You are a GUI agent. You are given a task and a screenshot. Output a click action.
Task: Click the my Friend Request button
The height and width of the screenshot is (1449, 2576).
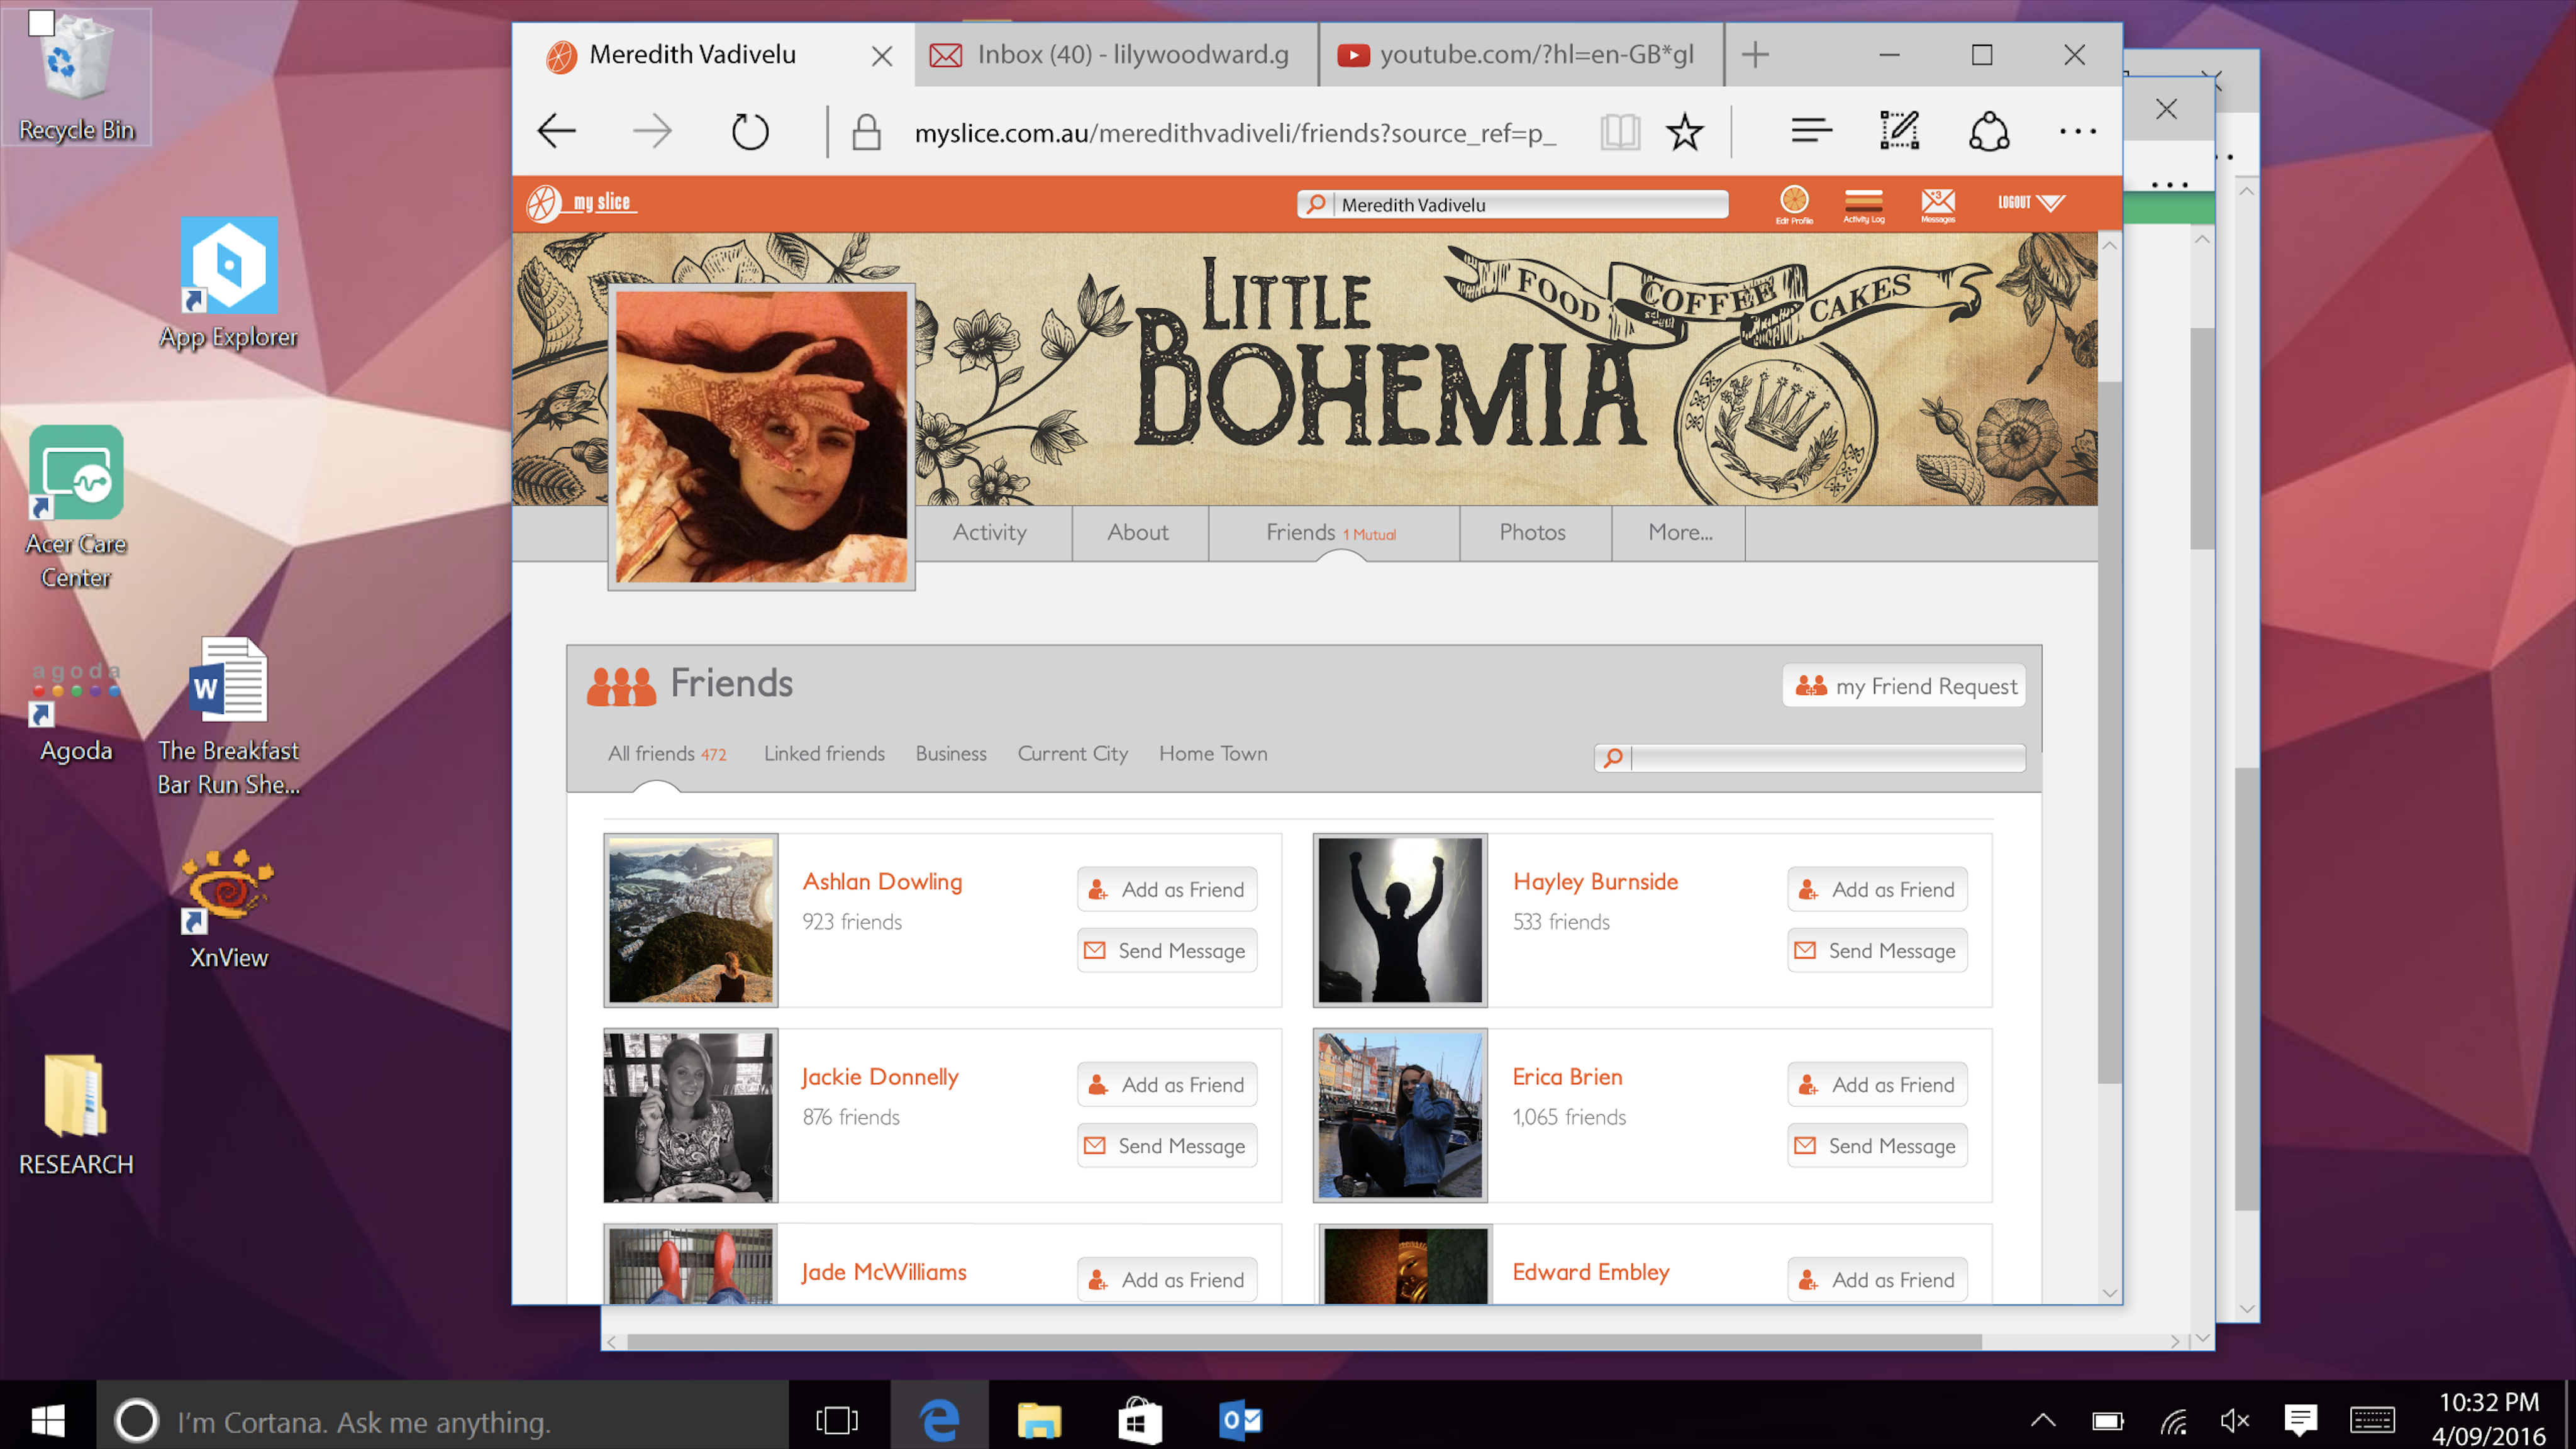coord(1904,686)
